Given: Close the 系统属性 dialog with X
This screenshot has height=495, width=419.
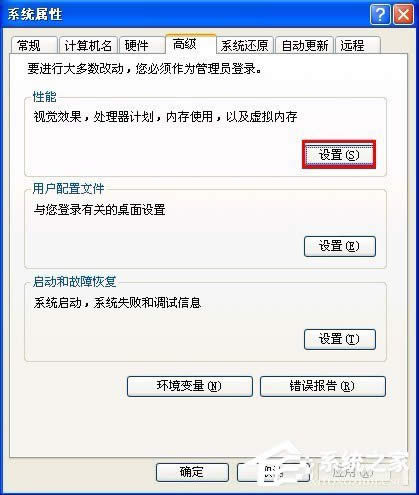Looking at the screenshot, I should tap(403, 15).
